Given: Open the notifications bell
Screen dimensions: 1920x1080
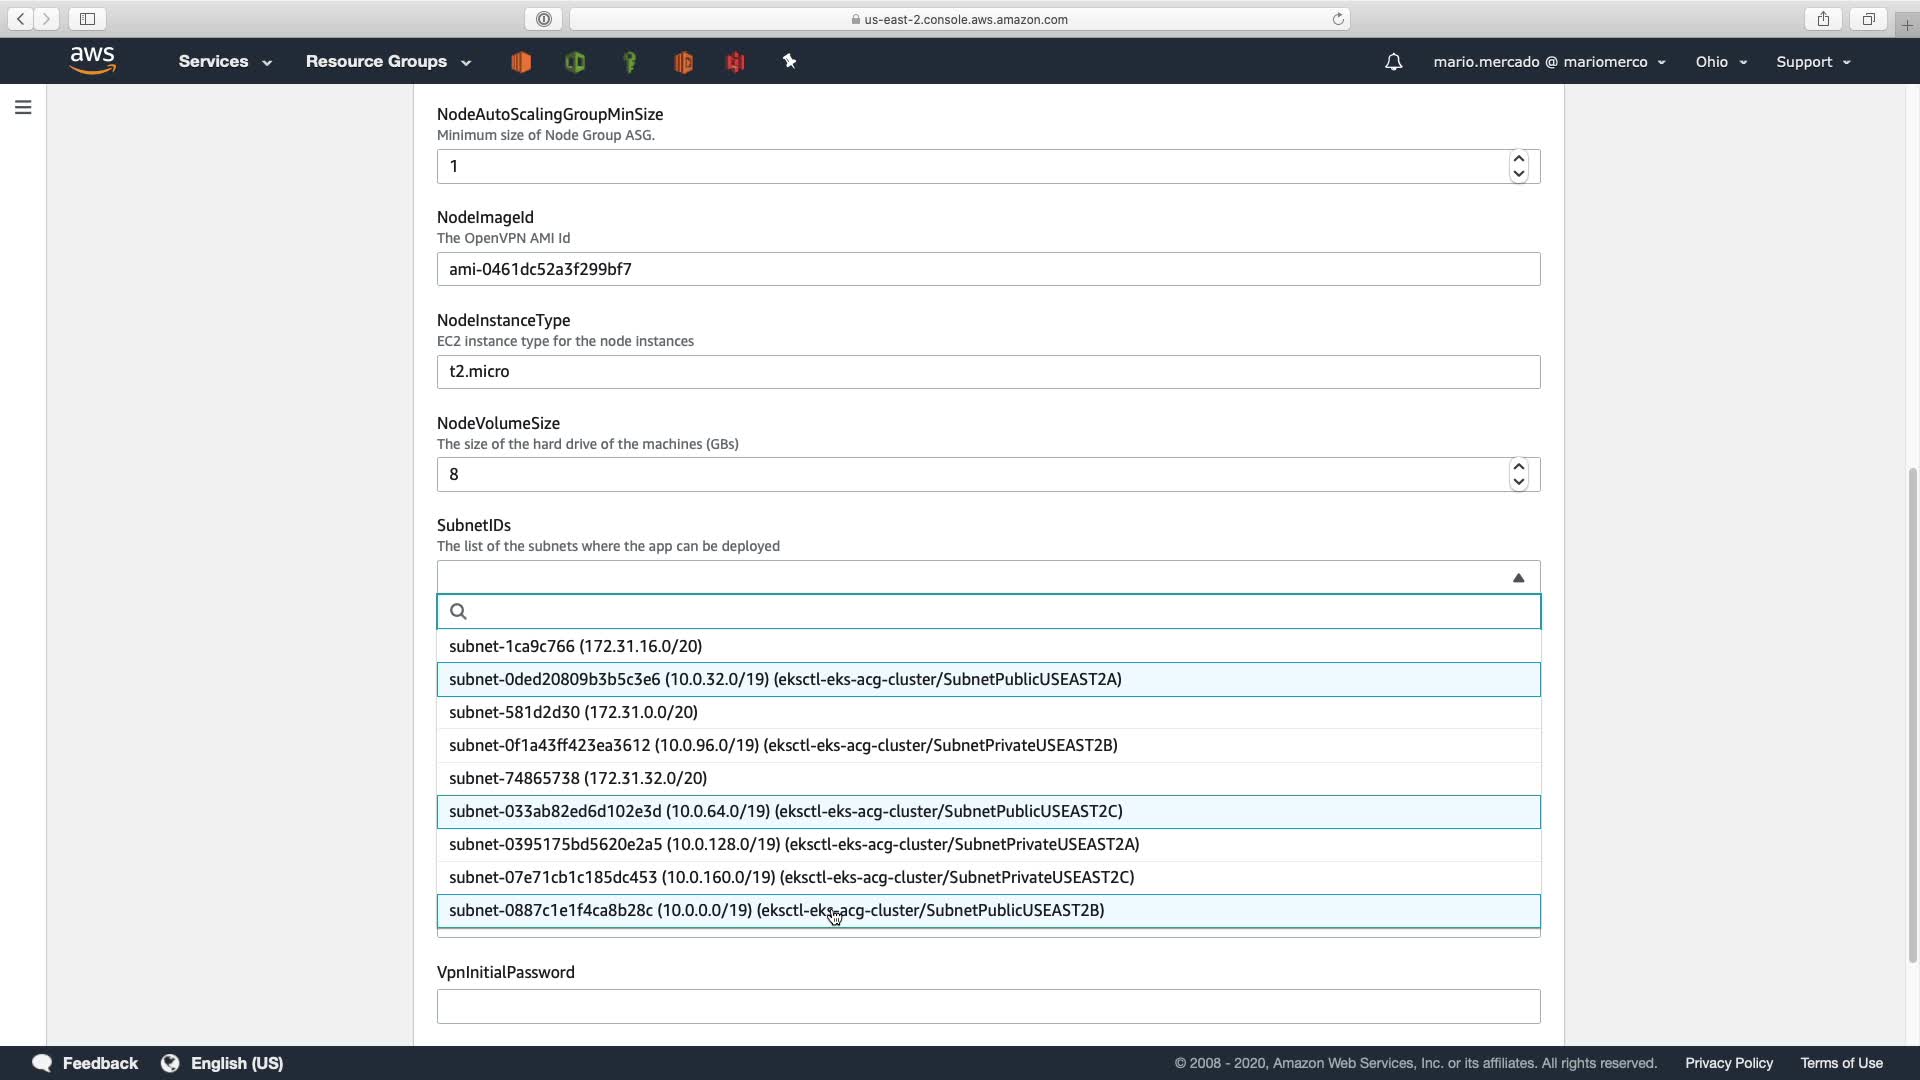Looking at the screenshot, I should click(1393, 62).
